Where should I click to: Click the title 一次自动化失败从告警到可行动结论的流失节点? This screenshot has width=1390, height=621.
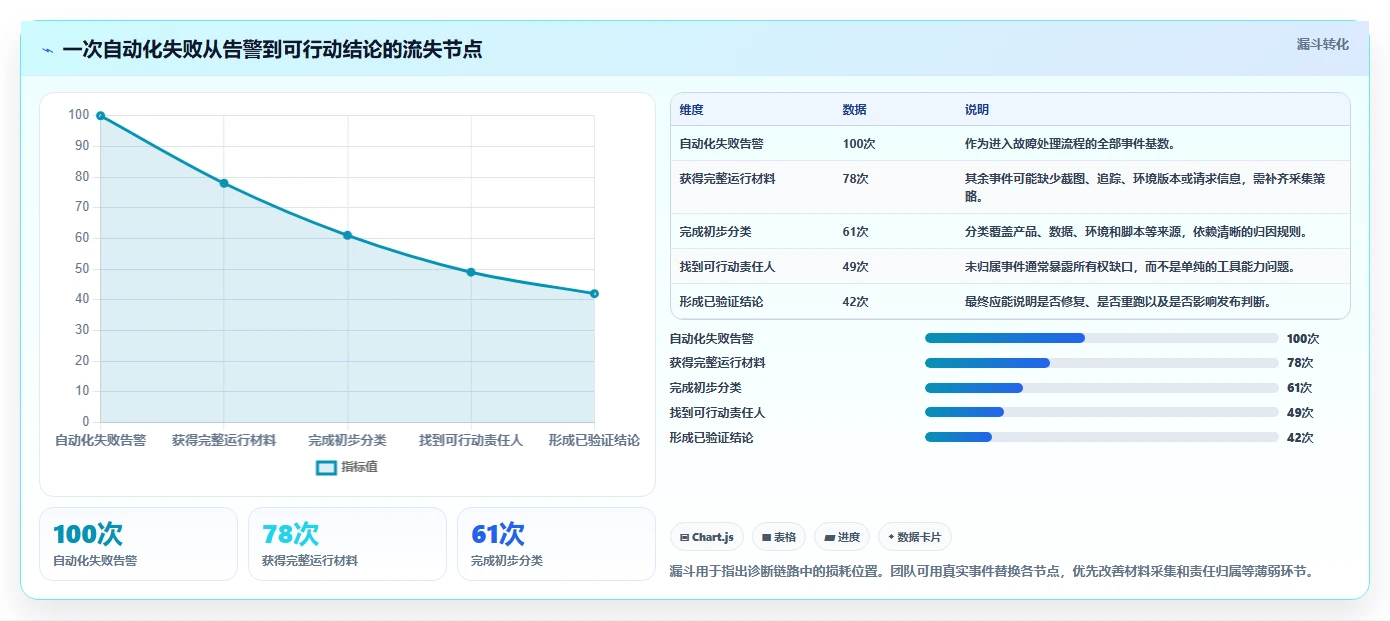(x=272, y=49)
